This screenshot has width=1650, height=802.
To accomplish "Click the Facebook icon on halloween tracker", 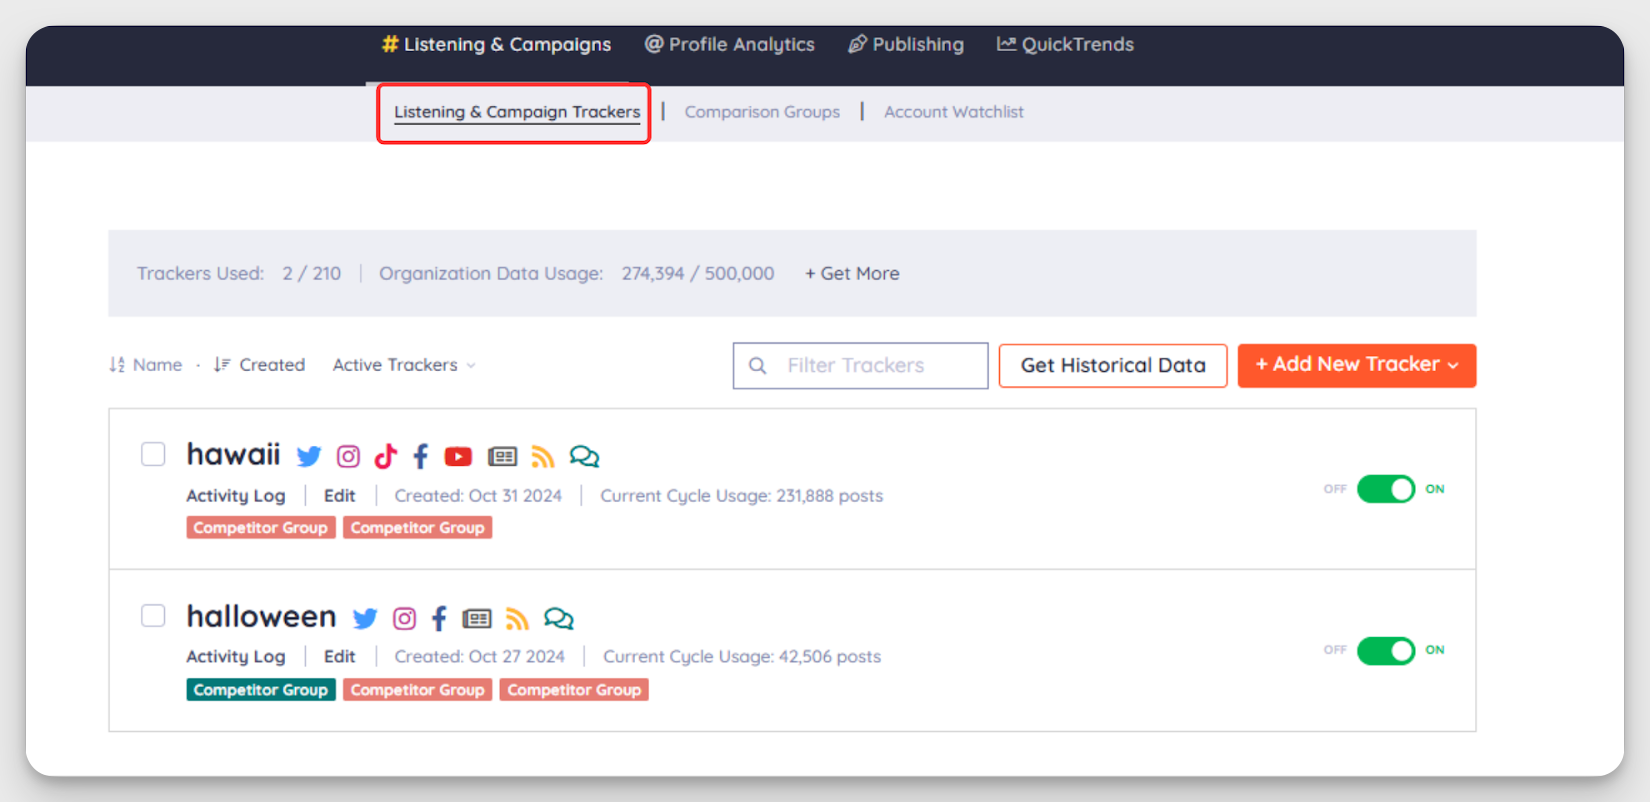I will coord(439,619).
